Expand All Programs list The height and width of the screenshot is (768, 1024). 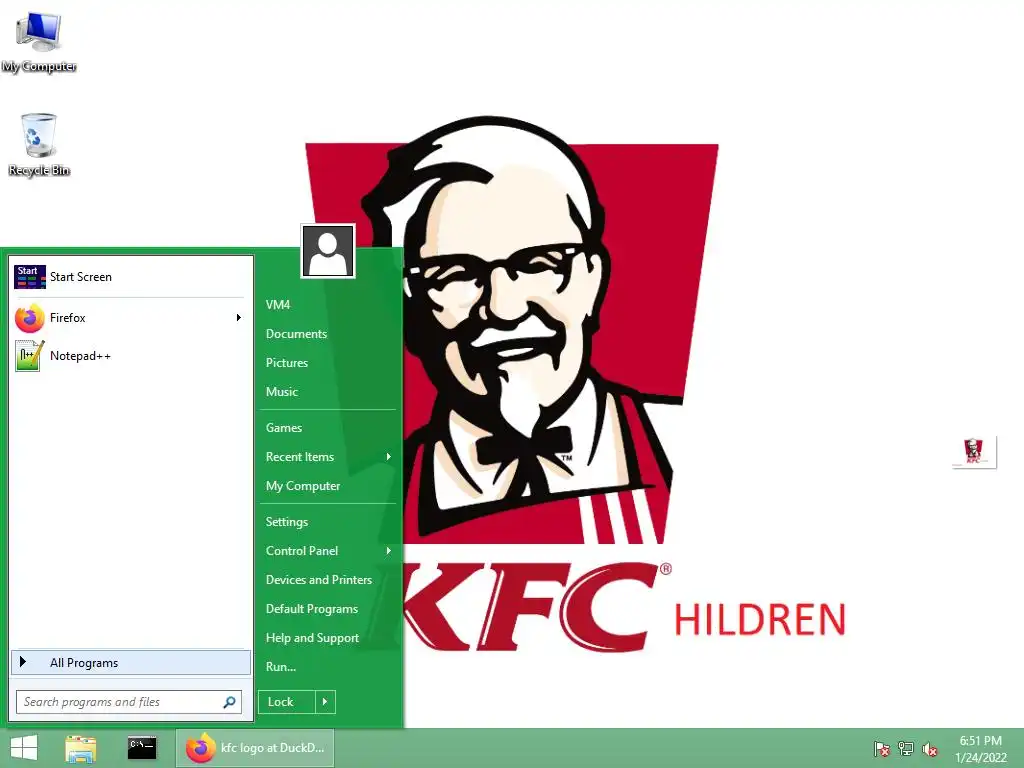(x=131, y=663)
